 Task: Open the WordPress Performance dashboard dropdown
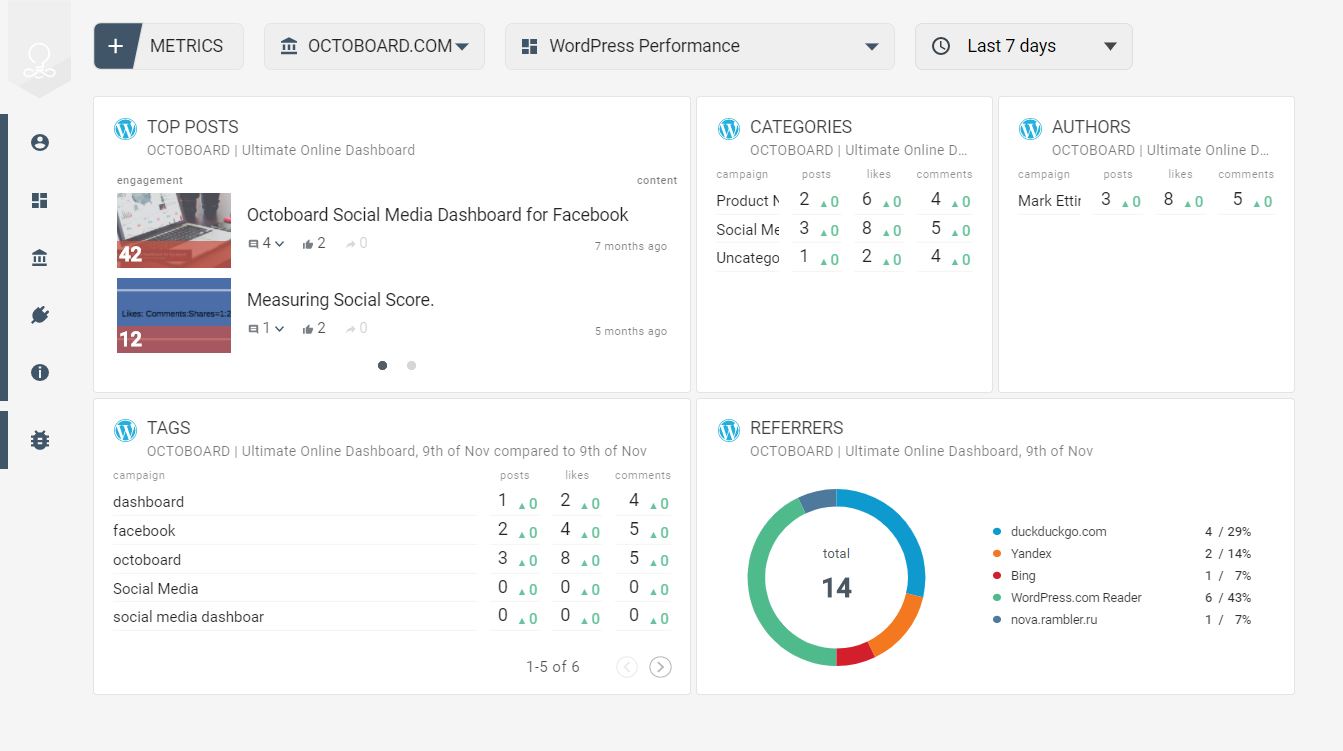(700, 47)
